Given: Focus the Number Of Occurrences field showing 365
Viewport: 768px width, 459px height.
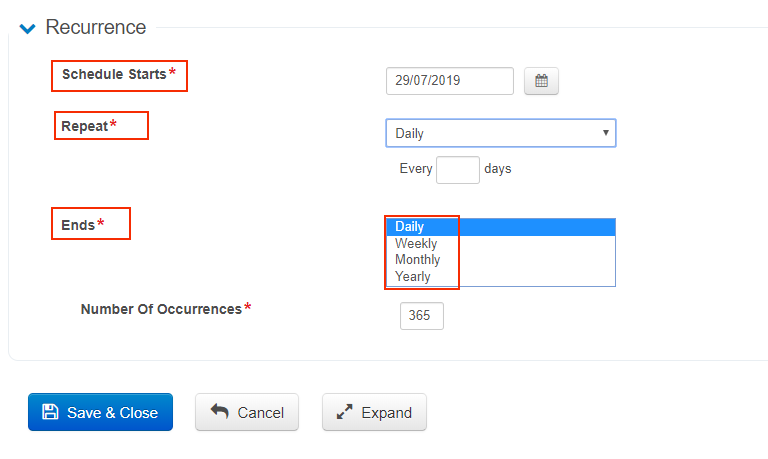Looking at the screenshot, I should coord(421,316).
